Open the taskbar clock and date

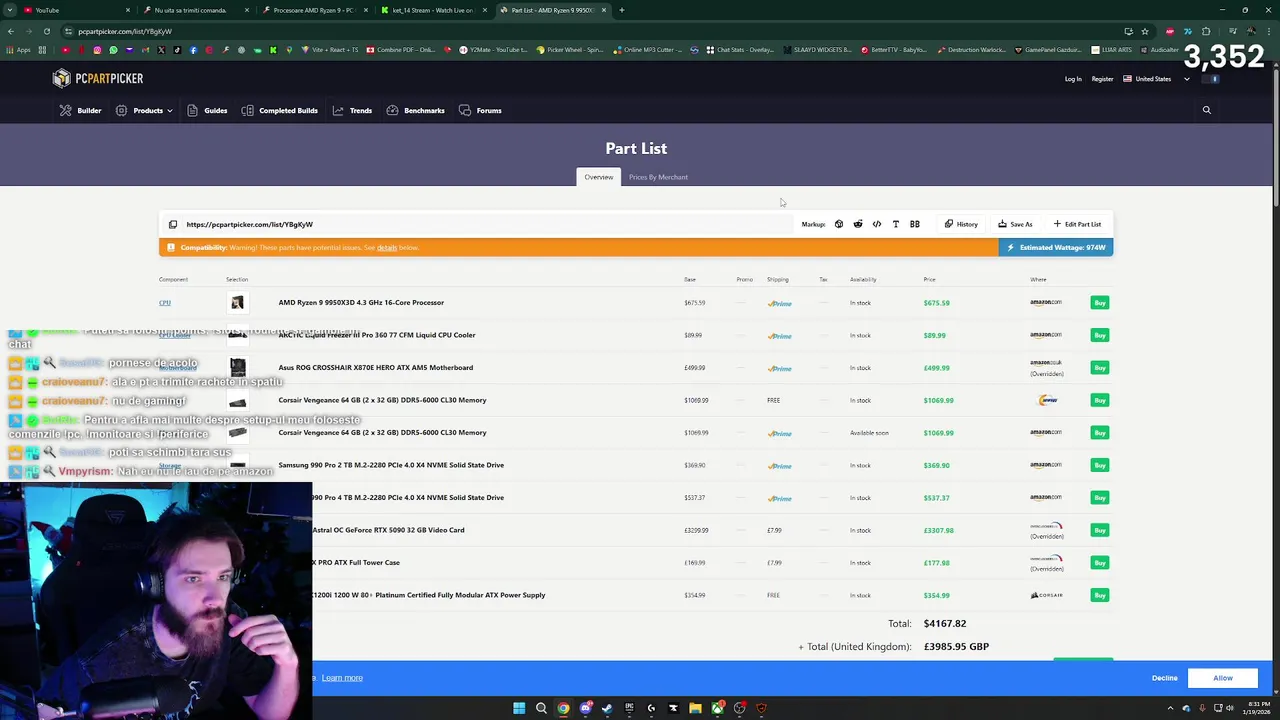coord(1257,708)
